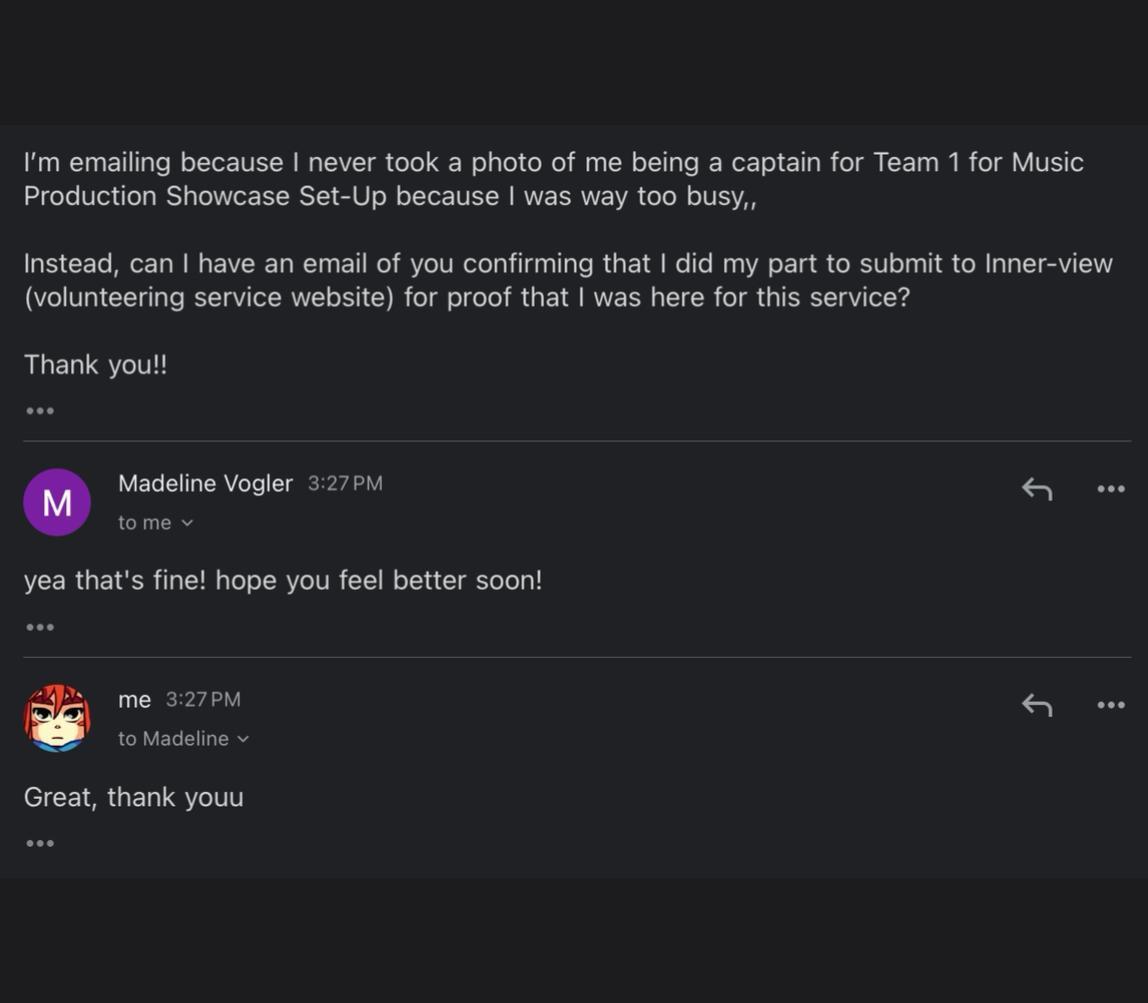The width and height of the screenshot is (1148, 1003).
Task: Click the sender name "me"
Action: [x=134, y=700]
